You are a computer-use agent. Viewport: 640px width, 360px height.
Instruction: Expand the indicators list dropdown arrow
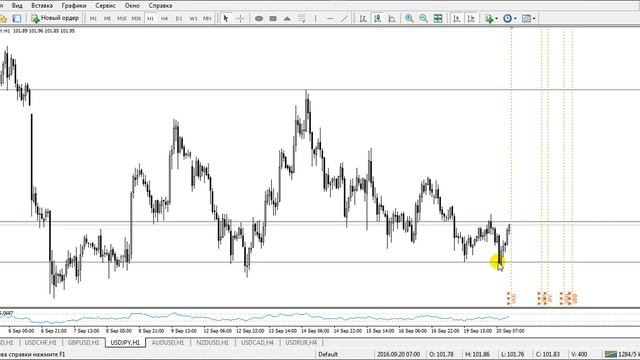496,19
